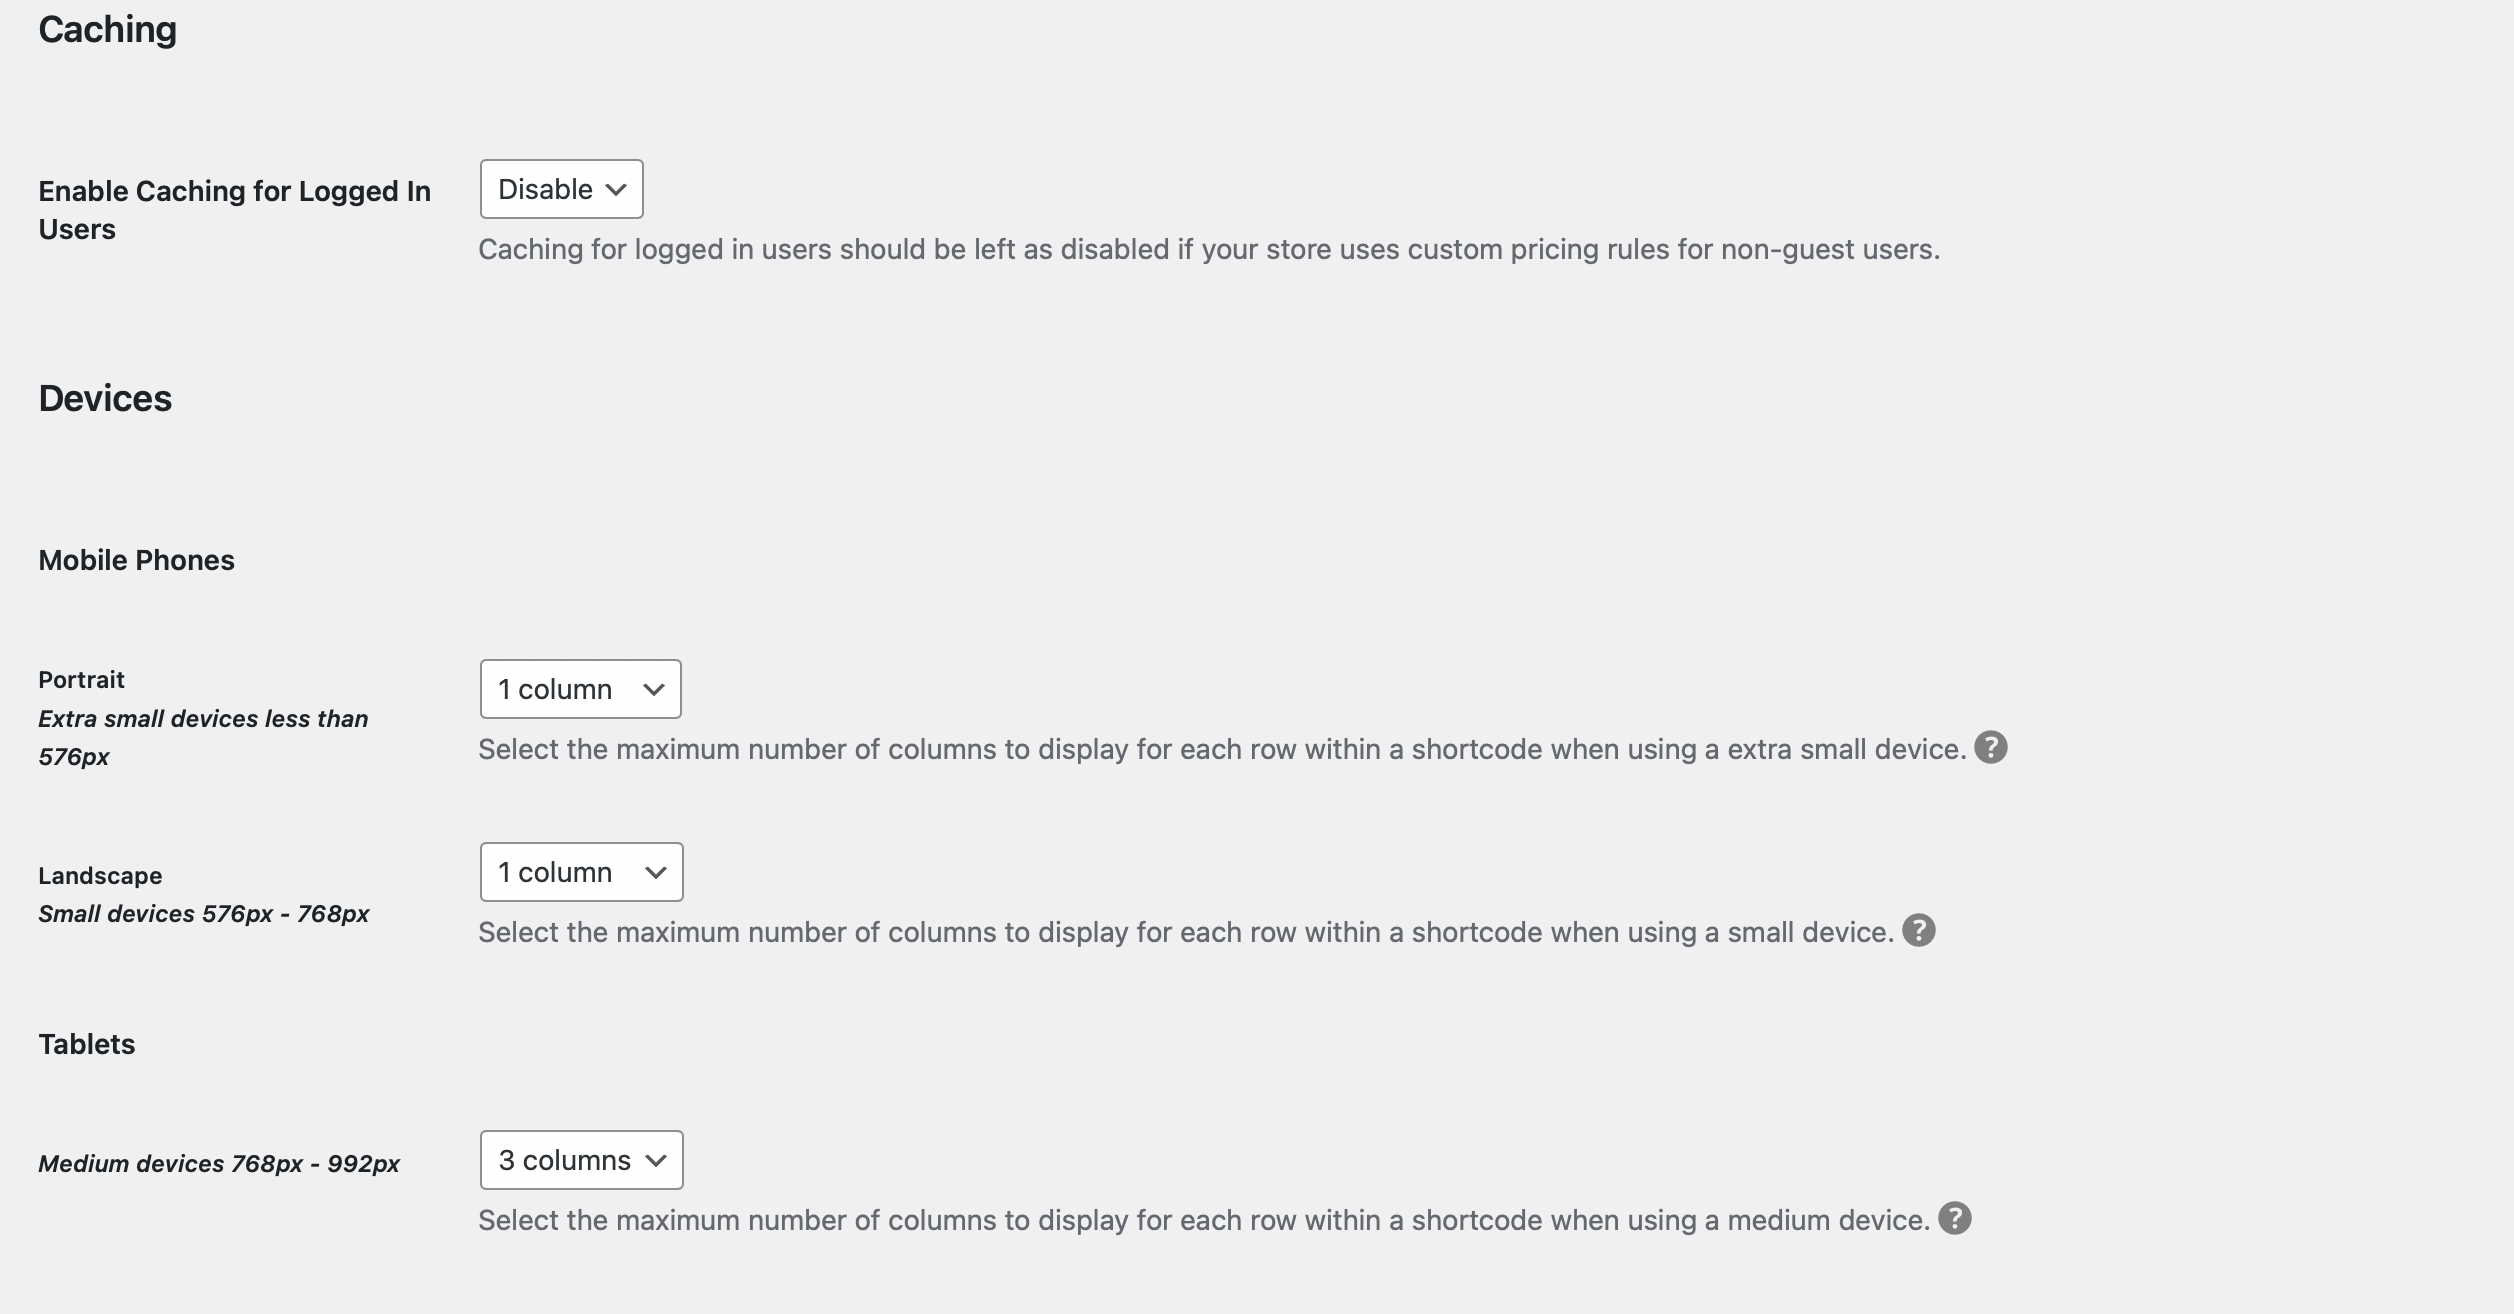The height and width of the screenshot is (1314, 2514).
Task: Click the caching custom pricing rules description
Action: click(1209, 249)
